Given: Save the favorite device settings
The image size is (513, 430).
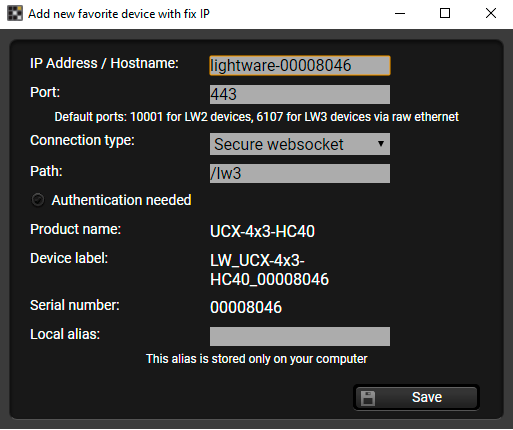Looking at the screenshot, I should point(416,397).
